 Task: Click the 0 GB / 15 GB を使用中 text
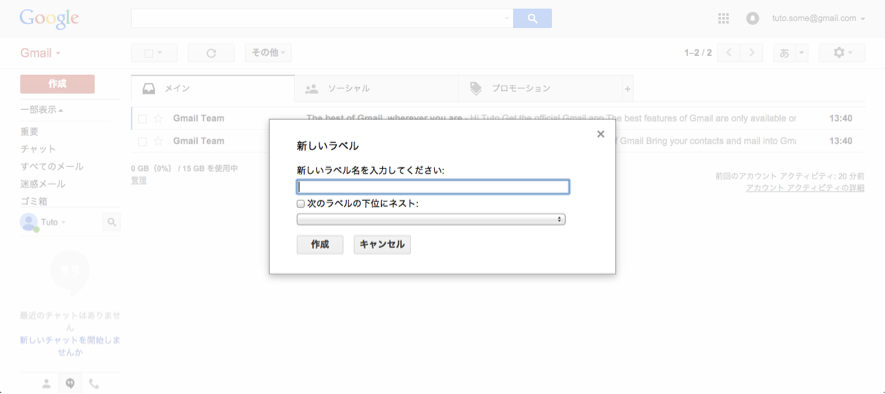click(x=185, y=168)
